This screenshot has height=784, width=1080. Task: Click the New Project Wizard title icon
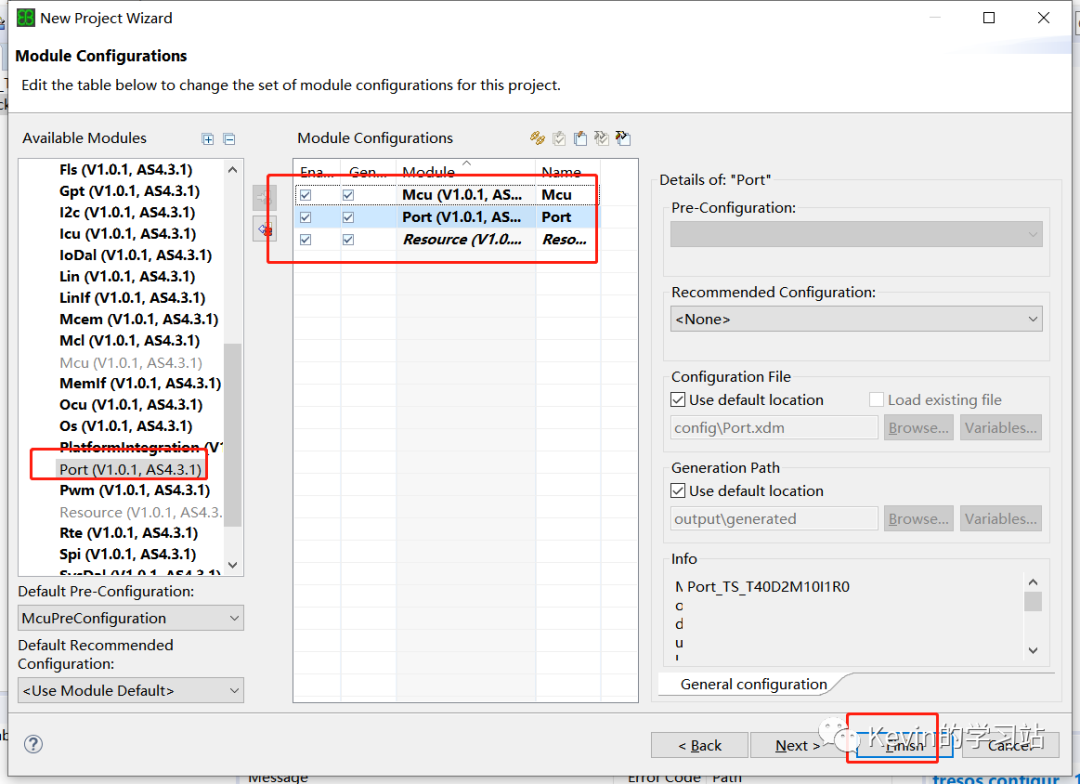click(x=25, y=18)
